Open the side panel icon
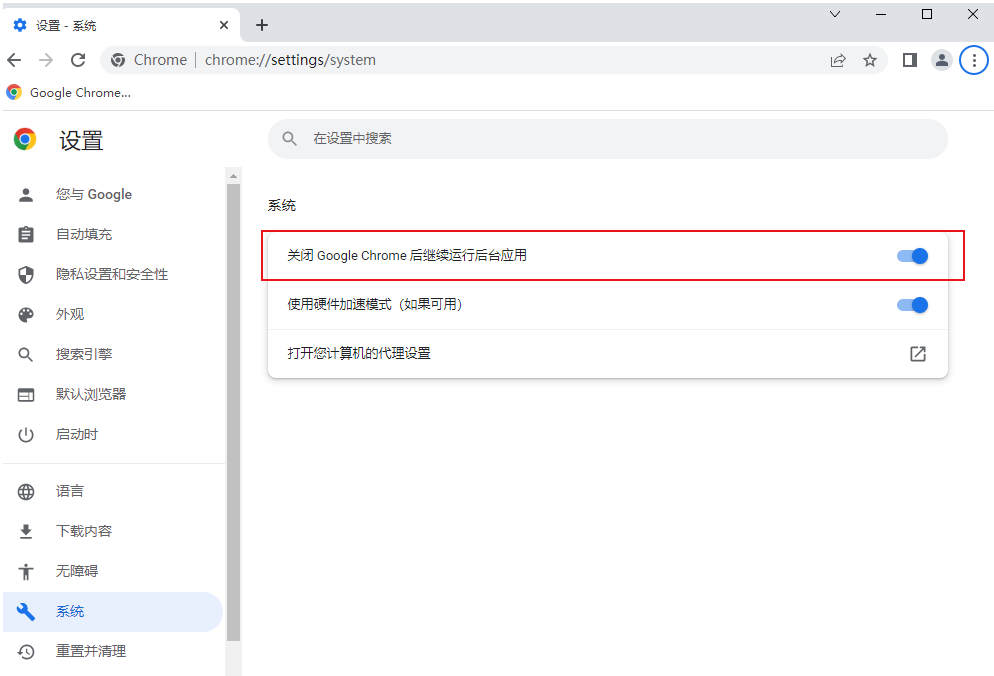Viewport: 994px width, 676px height. coord(910,60)
